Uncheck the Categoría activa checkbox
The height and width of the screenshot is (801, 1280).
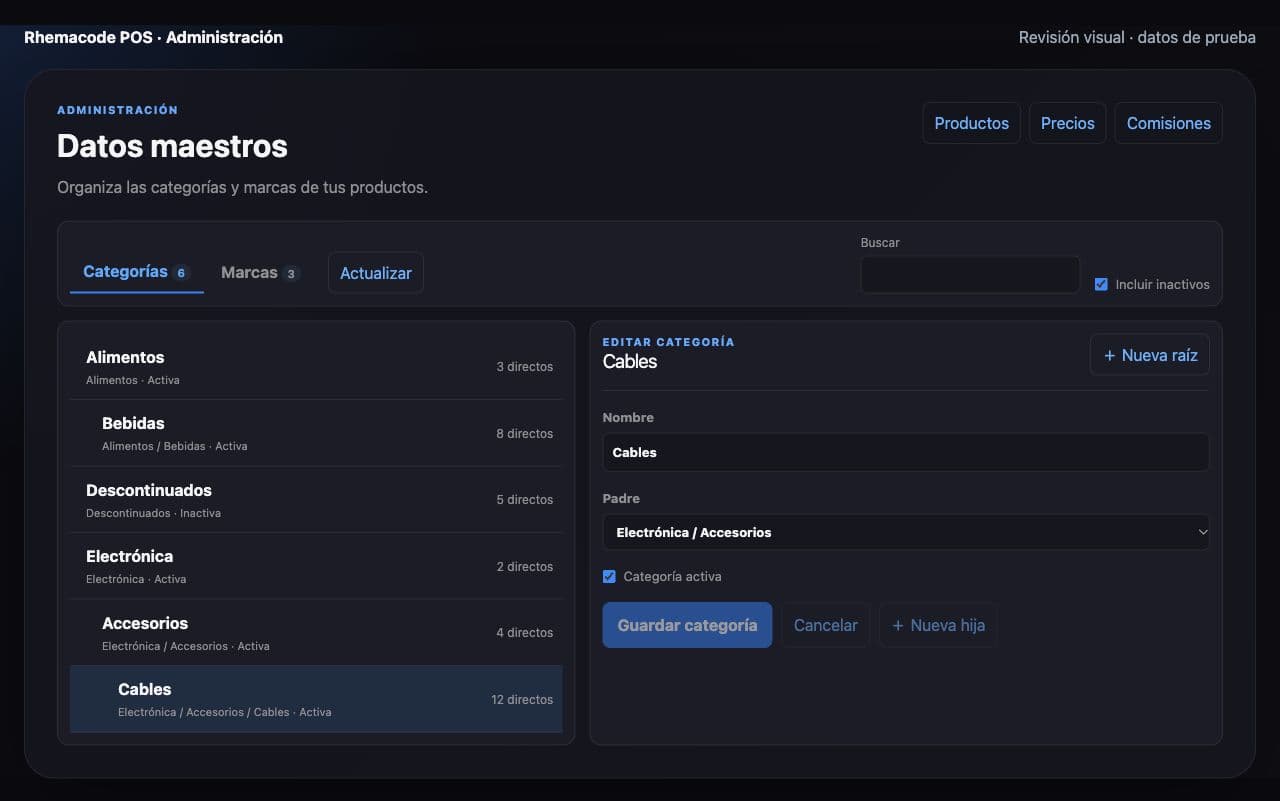coord(609,576)
